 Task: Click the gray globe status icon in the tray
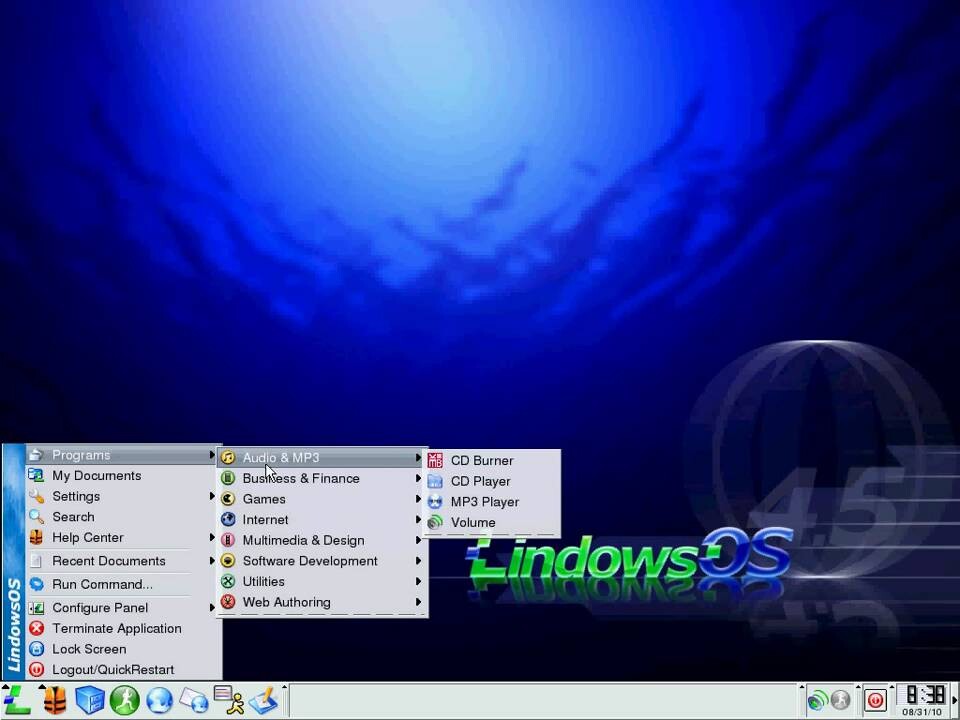[840, 701]
